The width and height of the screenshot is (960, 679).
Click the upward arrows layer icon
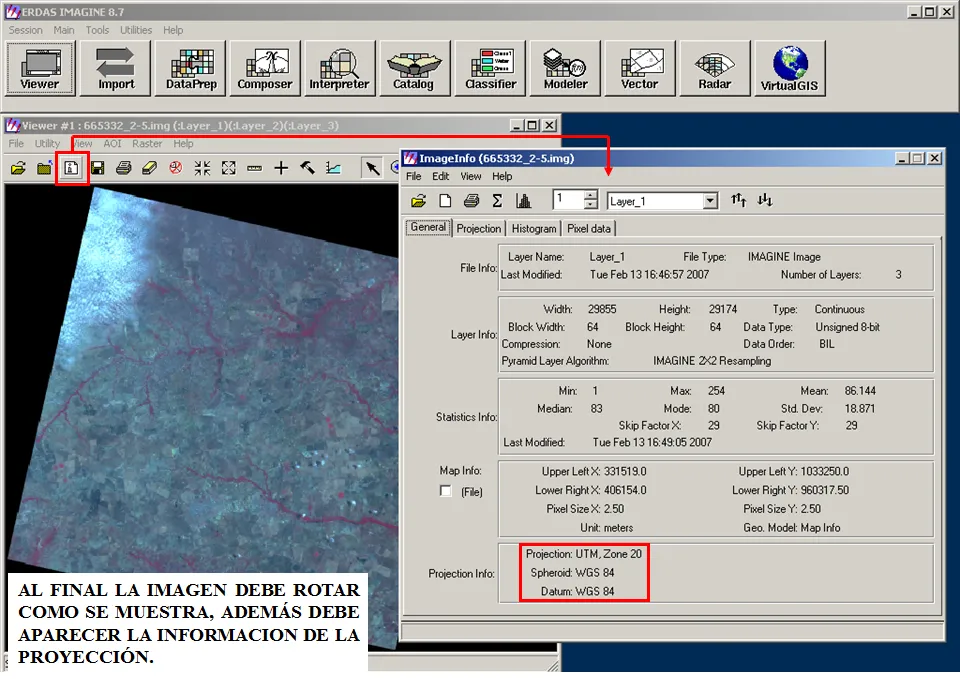[738, 200]
